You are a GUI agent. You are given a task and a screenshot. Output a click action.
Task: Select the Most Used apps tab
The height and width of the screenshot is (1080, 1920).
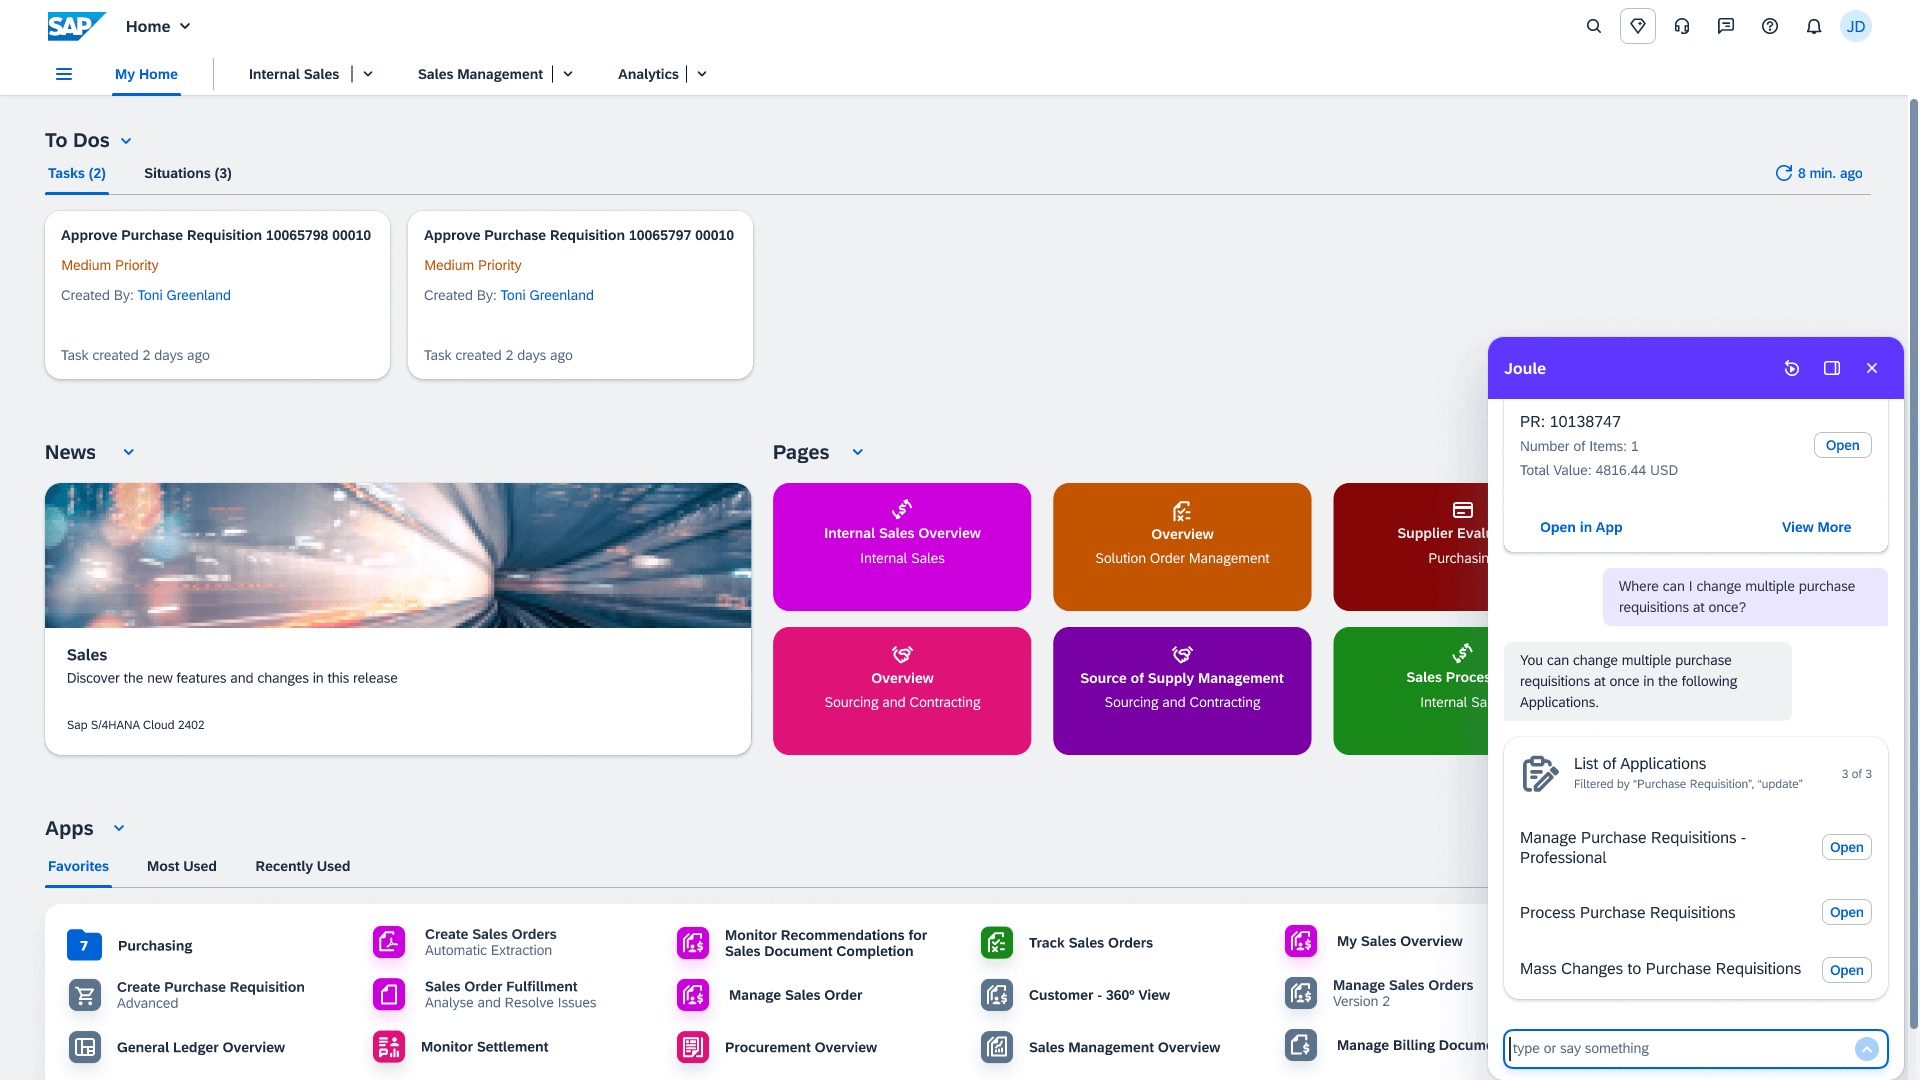pyautogui.click(x=181, y=866)
